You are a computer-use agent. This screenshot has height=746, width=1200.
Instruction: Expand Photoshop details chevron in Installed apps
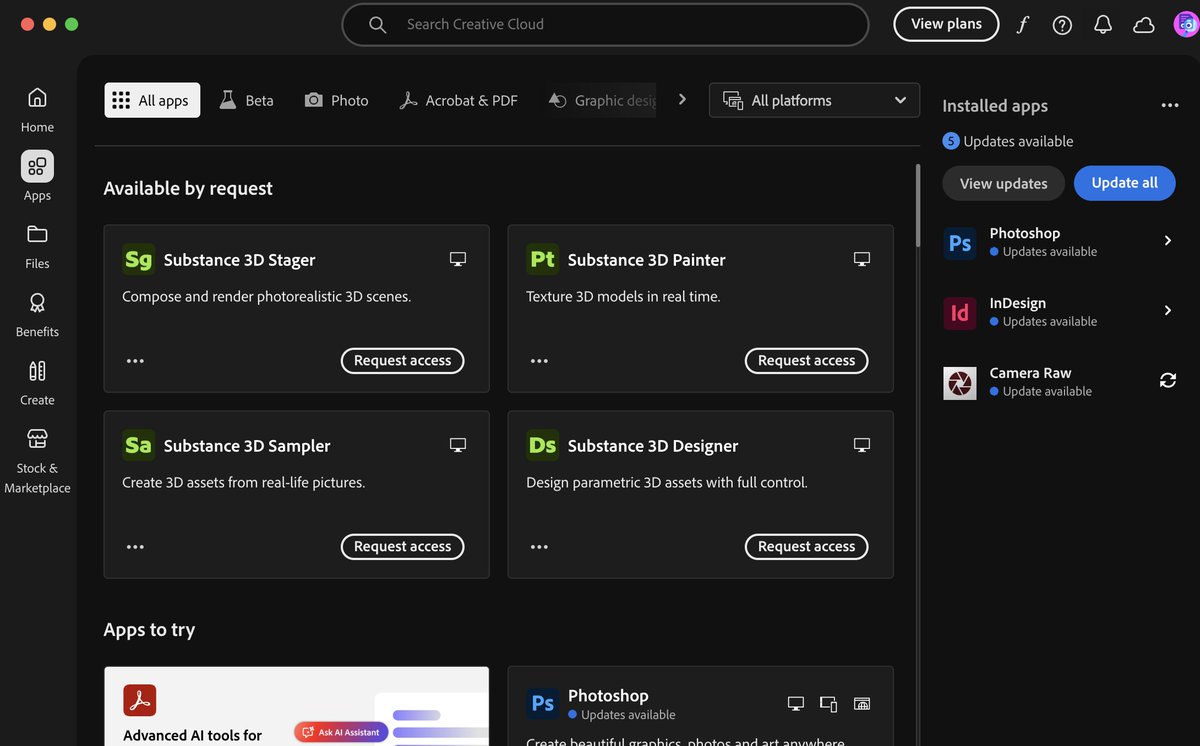tap(1167, 241)
